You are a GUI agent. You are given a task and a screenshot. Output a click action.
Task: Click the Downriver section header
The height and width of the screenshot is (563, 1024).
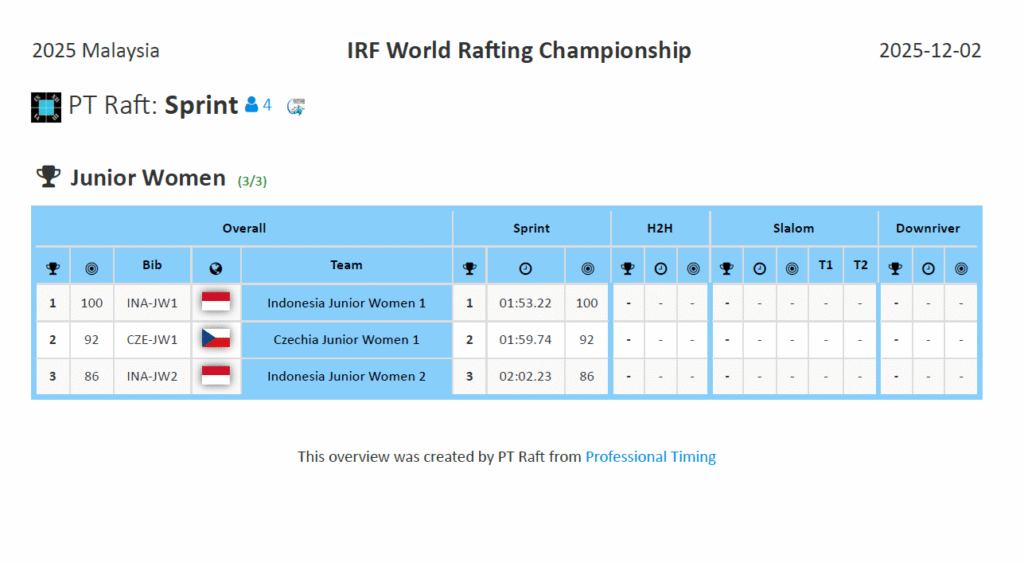927,228
